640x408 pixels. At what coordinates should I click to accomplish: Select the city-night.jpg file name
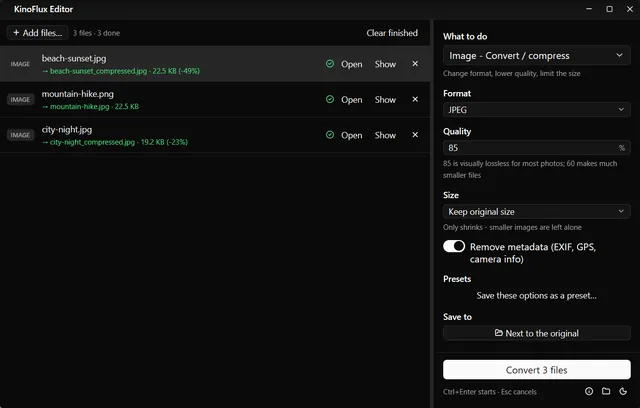pyautogui.click(x=67, y=129)
